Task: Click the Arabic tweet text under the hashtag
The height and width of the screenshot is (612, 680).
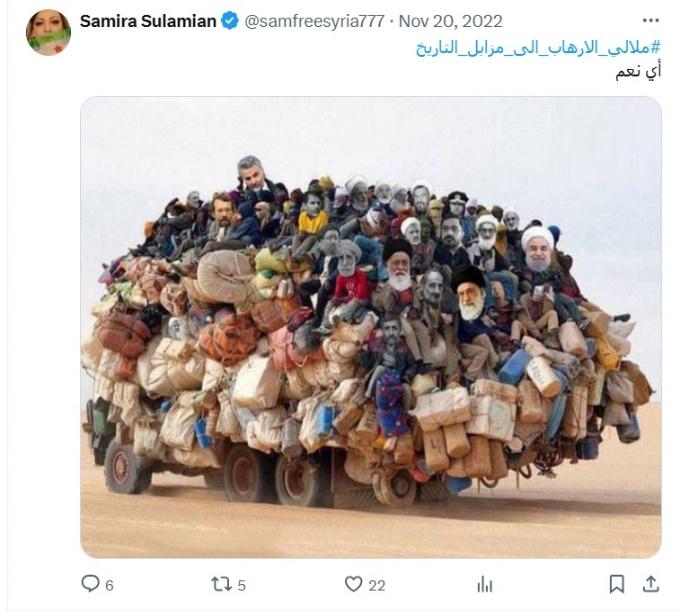Action: (x=638, y=71)
